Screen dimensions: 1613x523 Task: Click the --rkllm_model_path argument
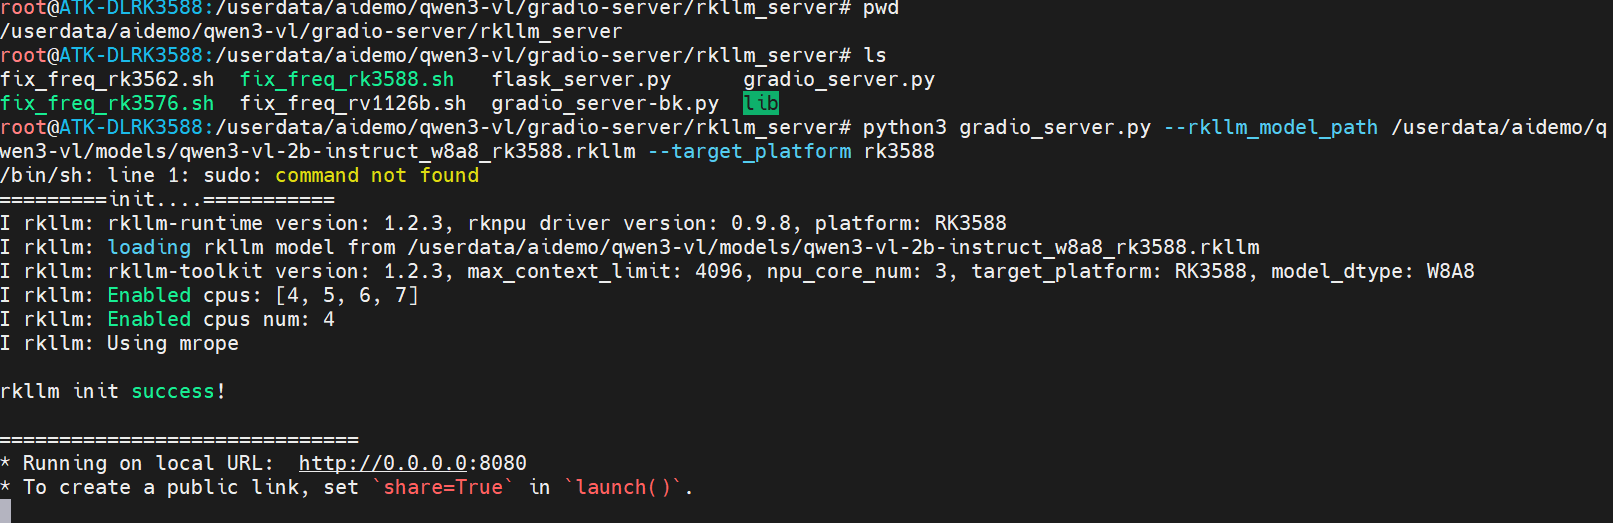[x=1271, y=127]
